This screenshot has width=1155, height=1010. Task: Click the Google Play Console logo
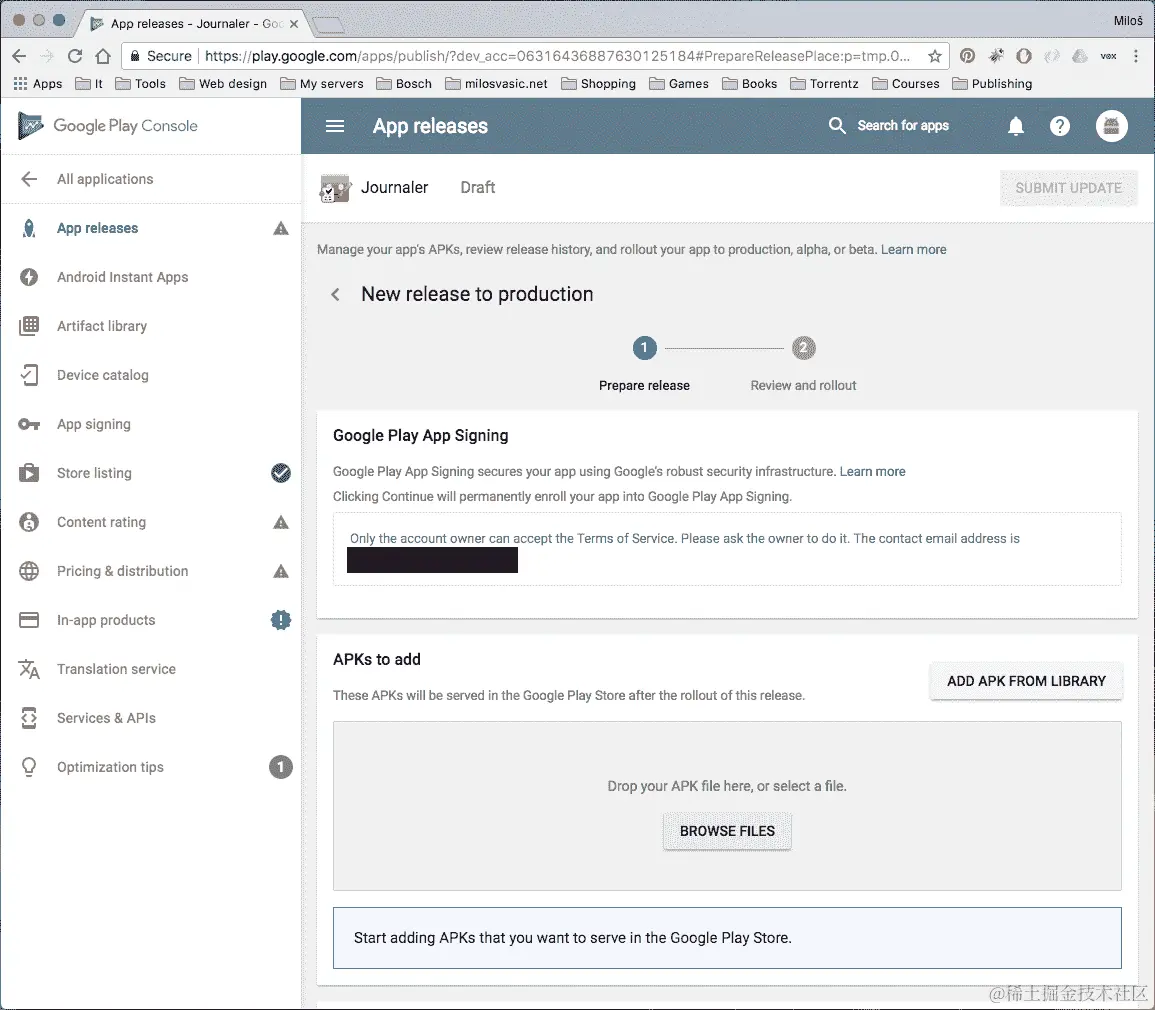tap(108, 126)
